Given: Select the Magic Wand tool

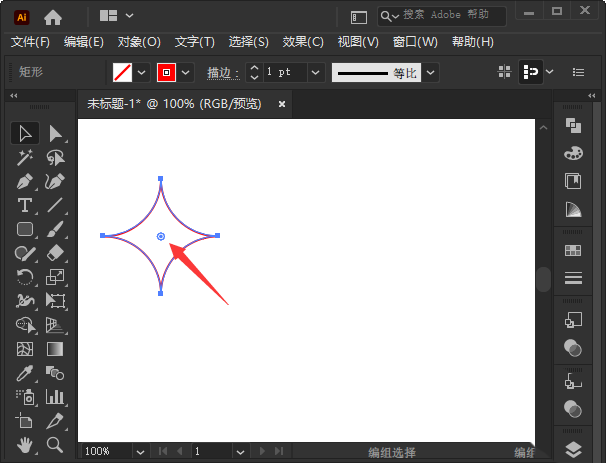Looking at the screenshot, I should pyautogui.click(x=25, y=158).
